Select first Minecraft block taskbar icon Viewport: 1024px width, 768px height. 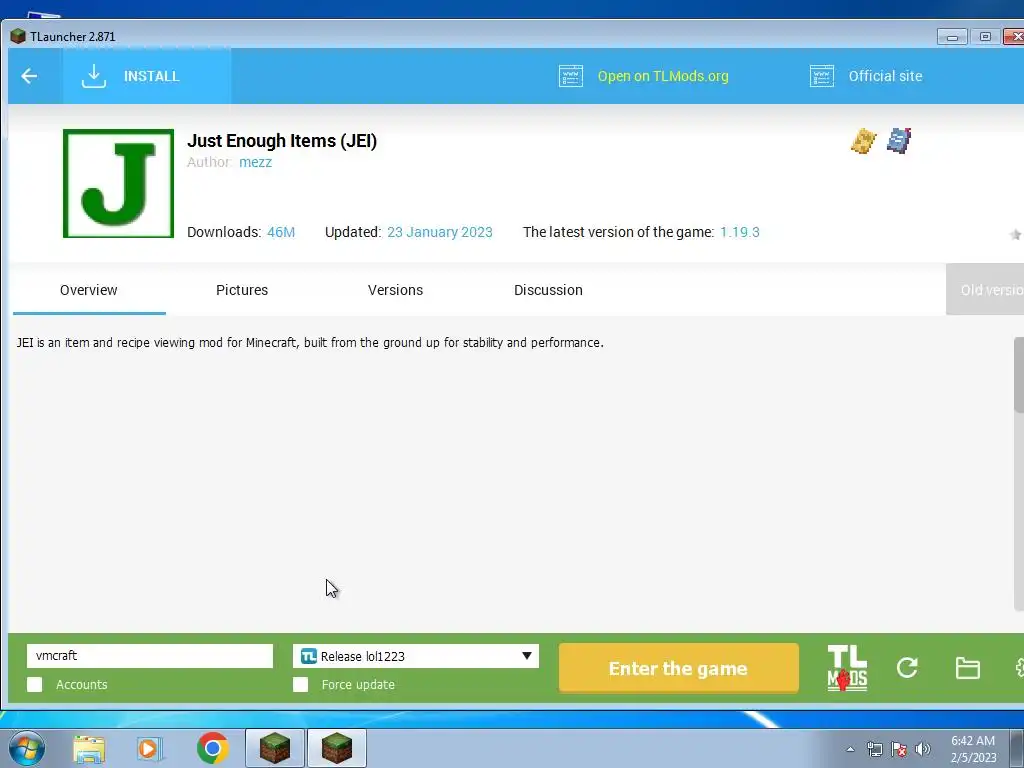[x=275, y=748]
